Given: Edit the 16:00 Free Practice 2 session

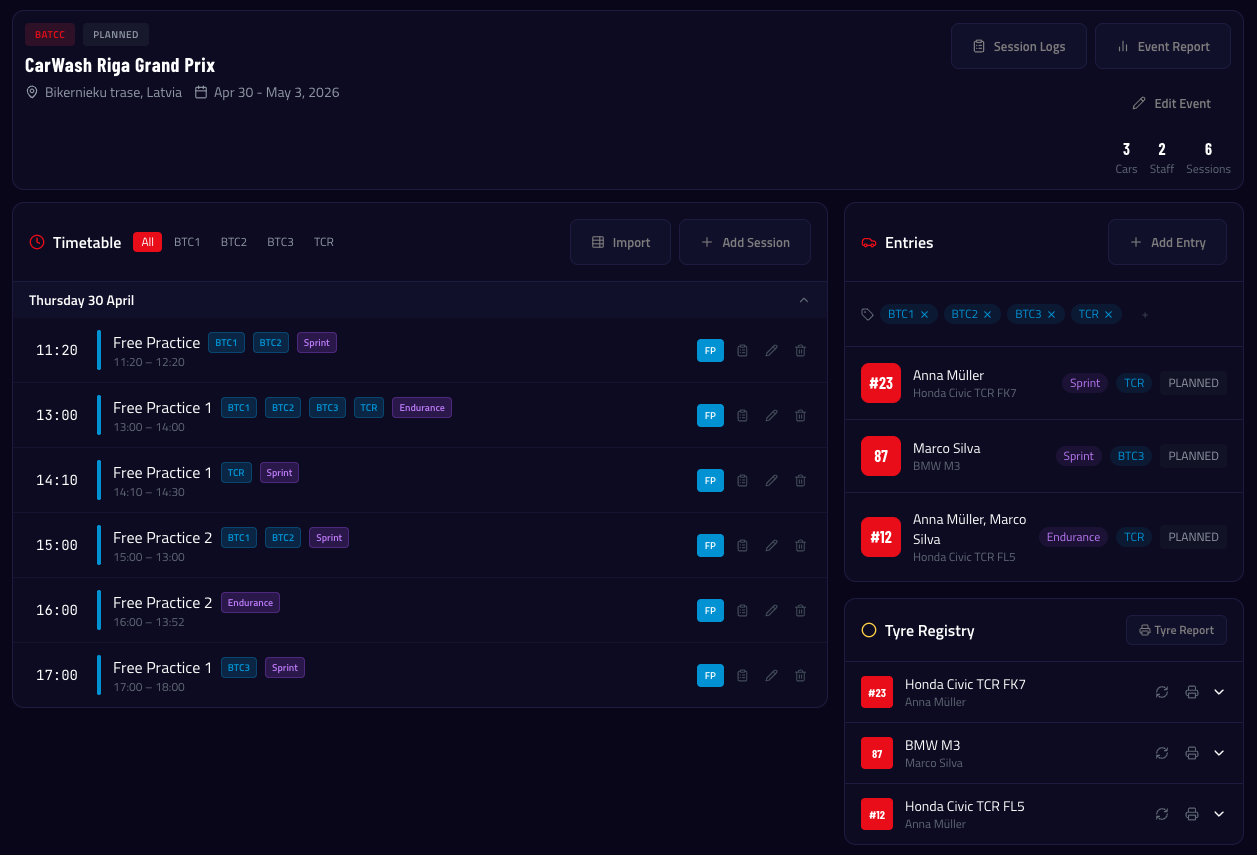Looking at the screenshot, I should pyautogui.click(x=771, y=610).
